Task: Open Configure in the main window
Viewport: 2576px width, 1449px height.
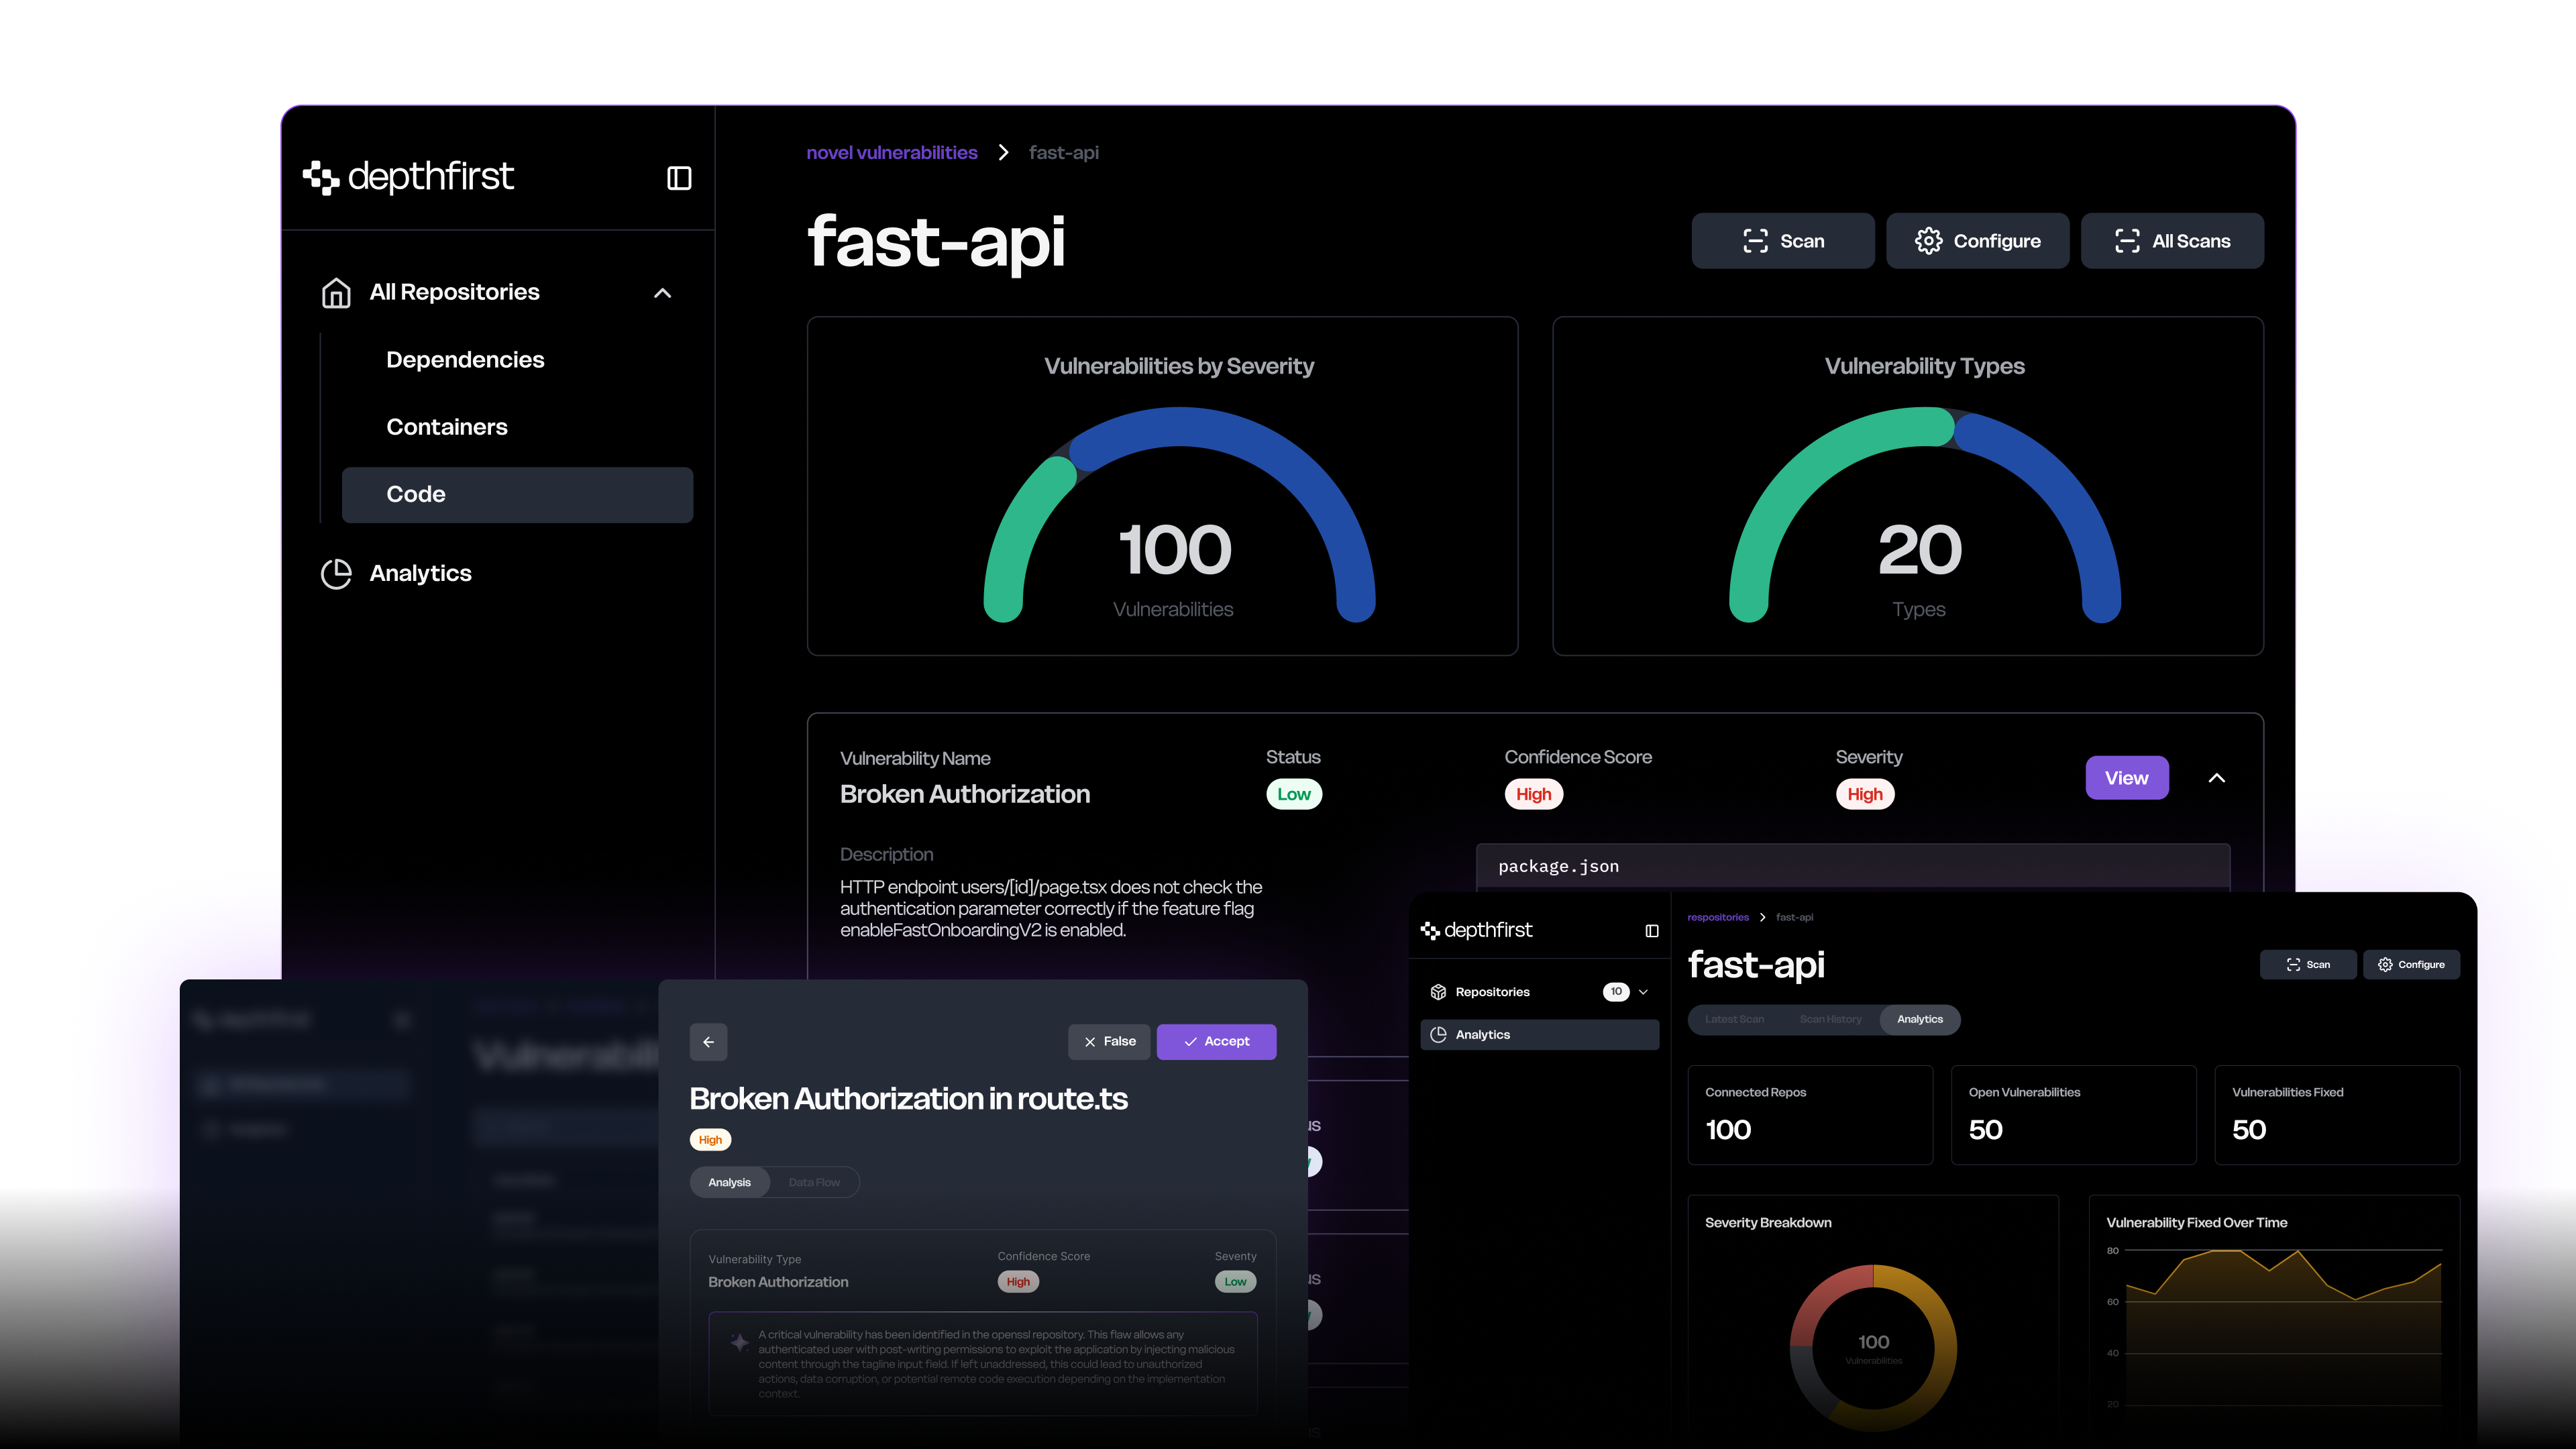Action: [x=1977, y=240]
